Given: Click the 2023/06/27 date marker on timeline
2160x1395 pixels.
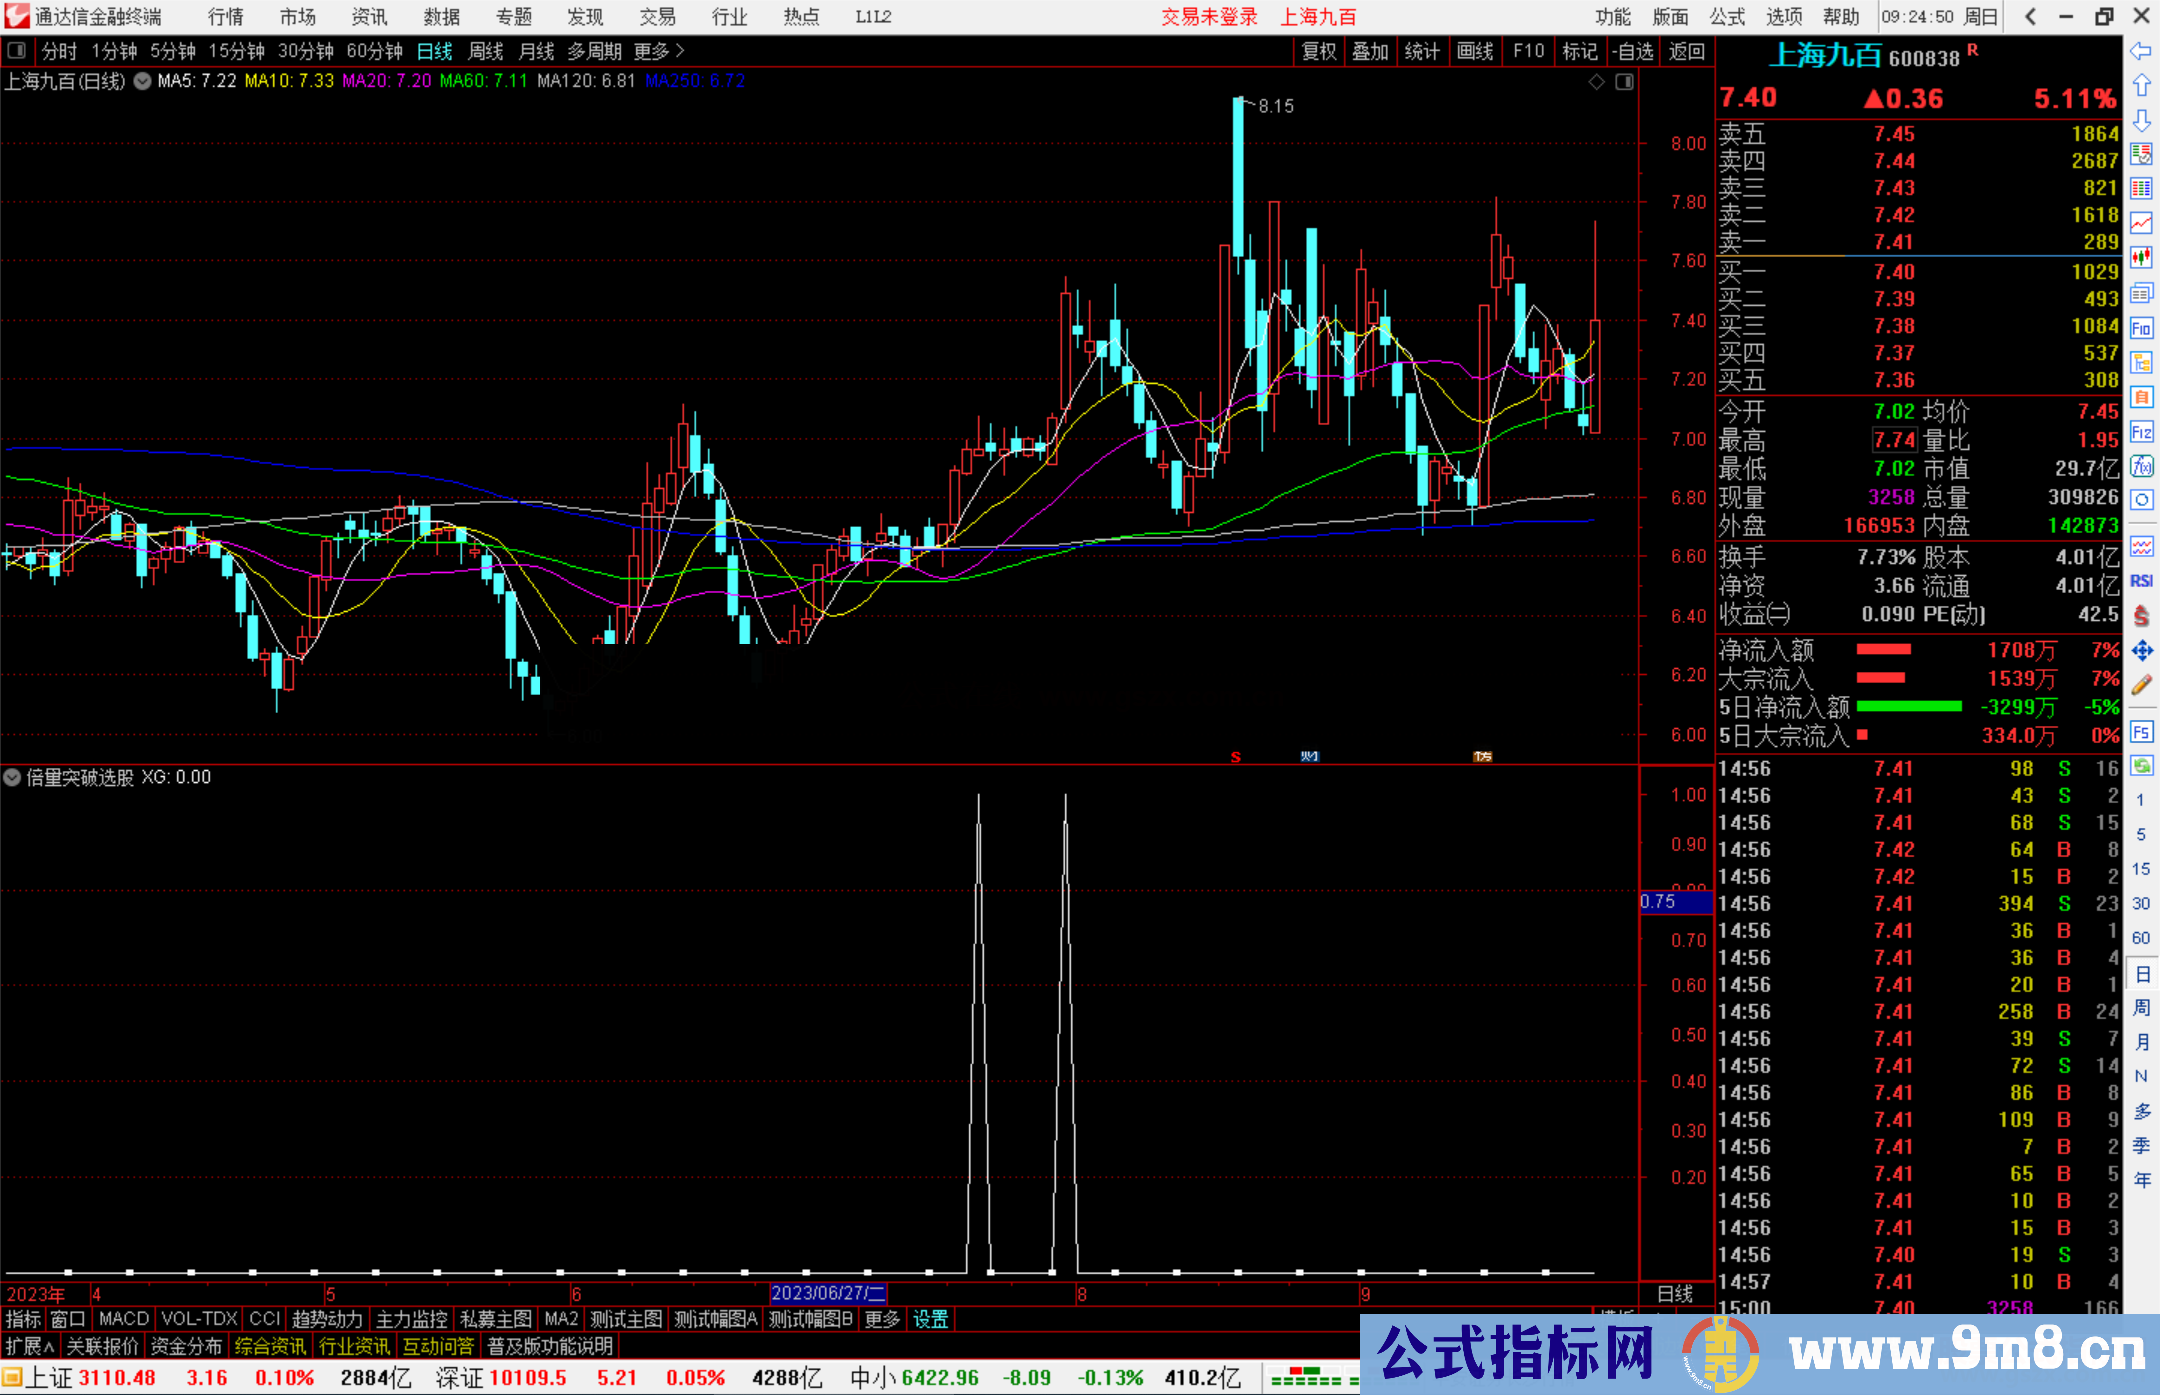Looking at the screenshot, I should (828, 1293).
